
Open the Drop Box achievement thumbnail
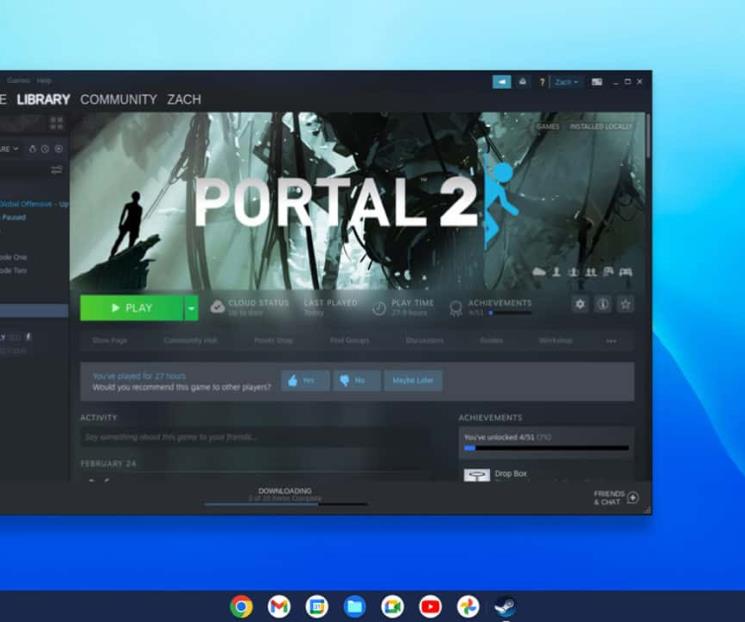(x=477, y=475)
